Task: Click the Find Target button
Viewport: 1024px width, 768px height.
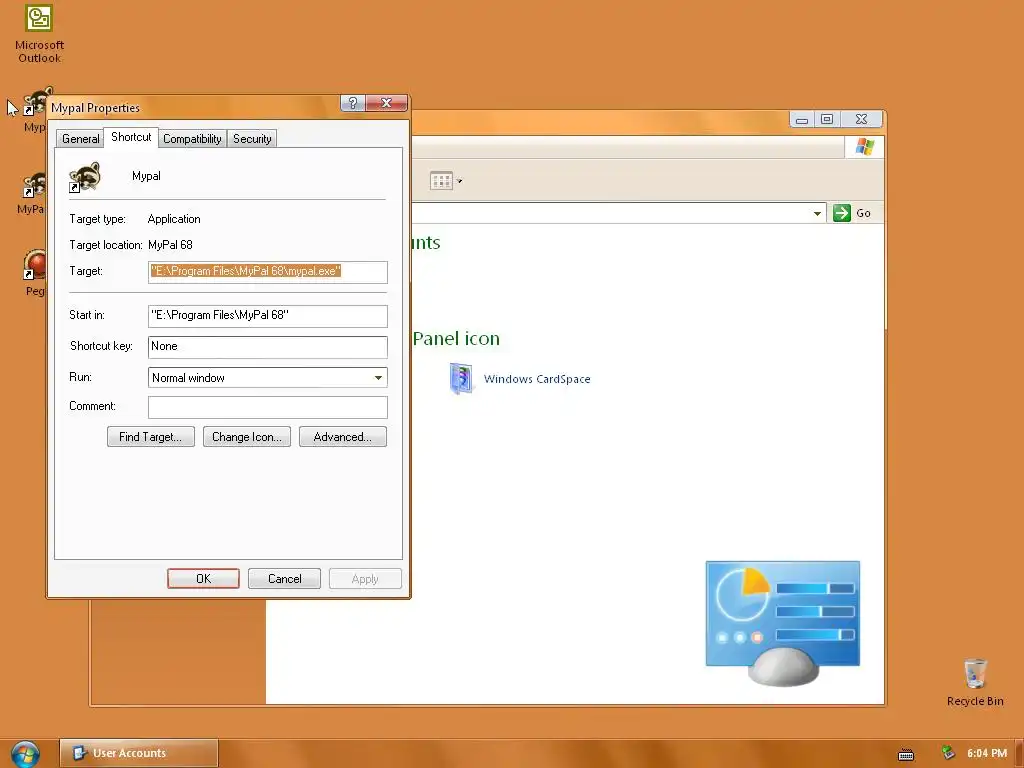Action: click(x=151, y=437)
